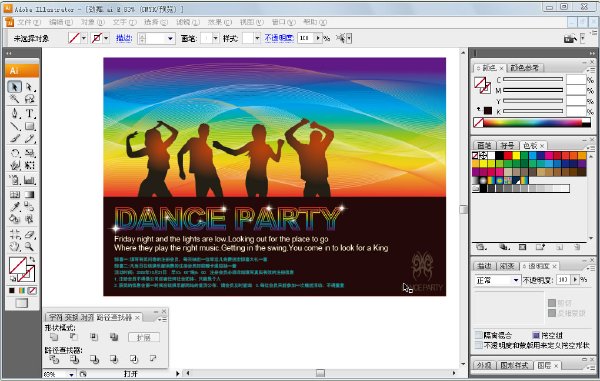Image resolution: width=600 pixels, height=381 pixels.
Task: Set toolbox paint mode to None
Action: 33,291
